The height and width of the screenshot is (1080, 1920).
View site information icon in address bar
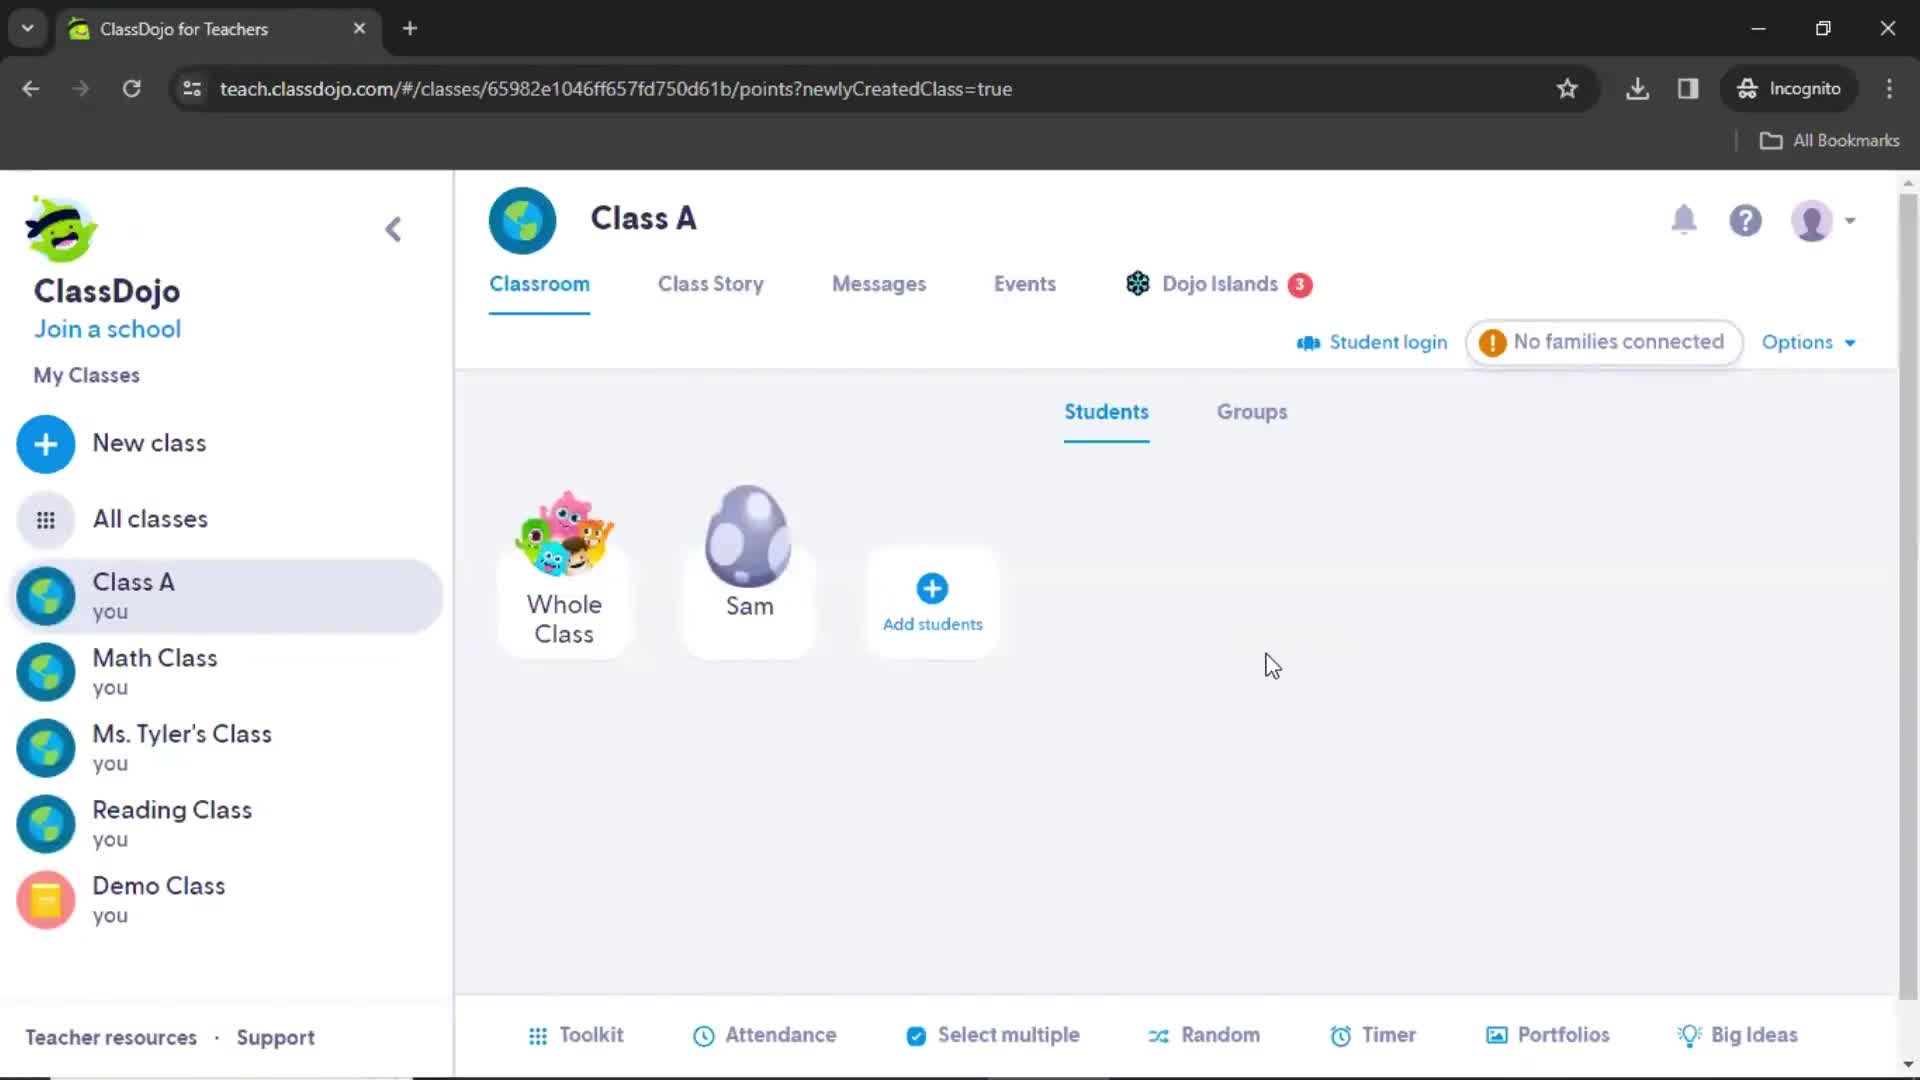[x=192, y=89]
